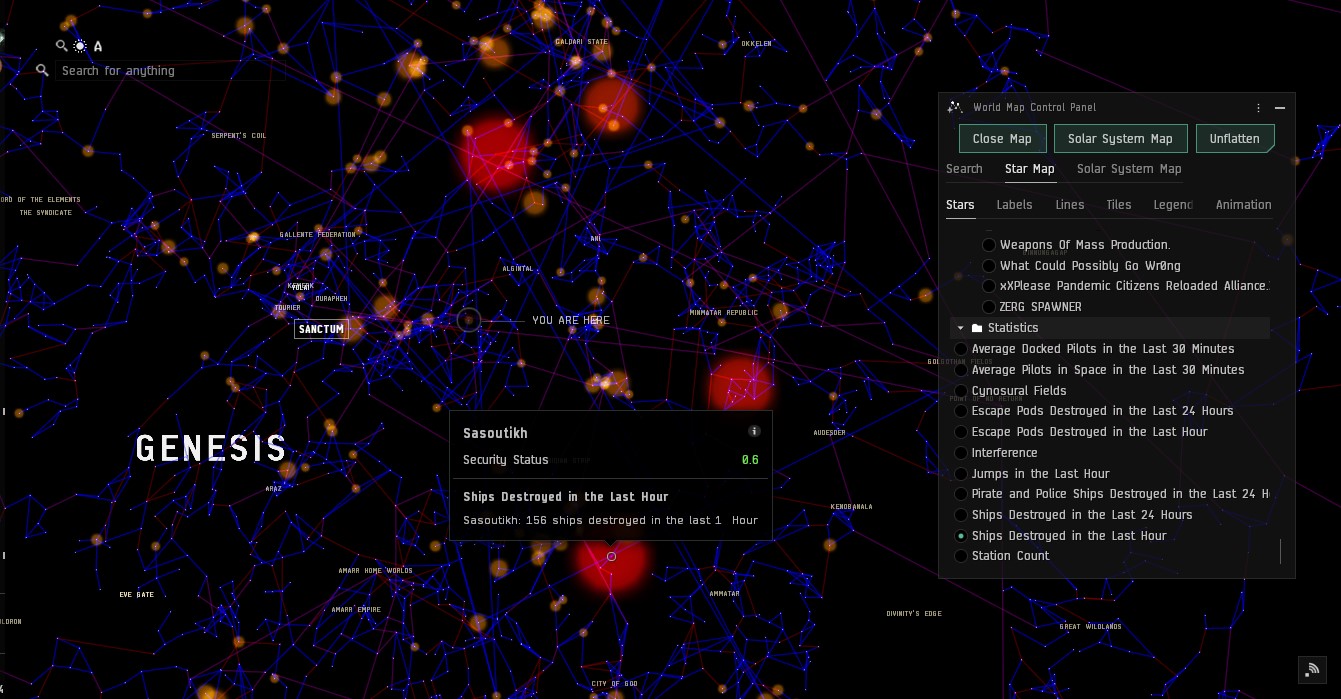Switch to the Labels sub-tab
The width and height of the screenshot is (1341, 699).
coord(1014,205)
